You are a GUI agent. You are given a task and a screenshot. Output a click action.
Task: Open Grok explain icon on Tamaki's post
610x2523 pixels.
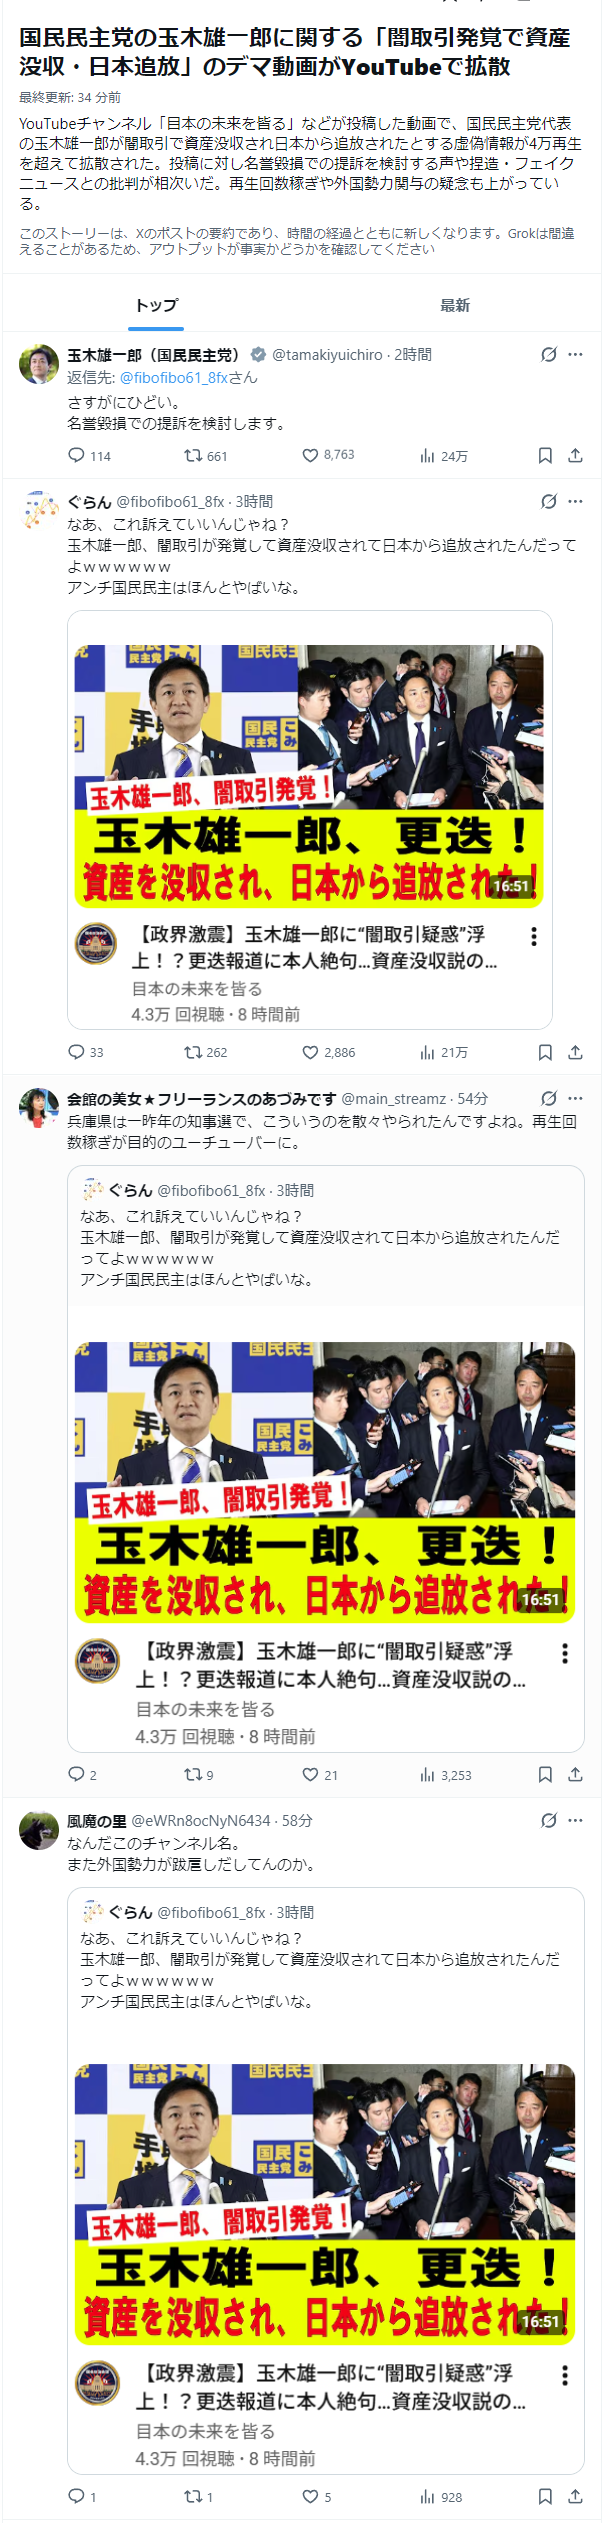tap(548, 354)
